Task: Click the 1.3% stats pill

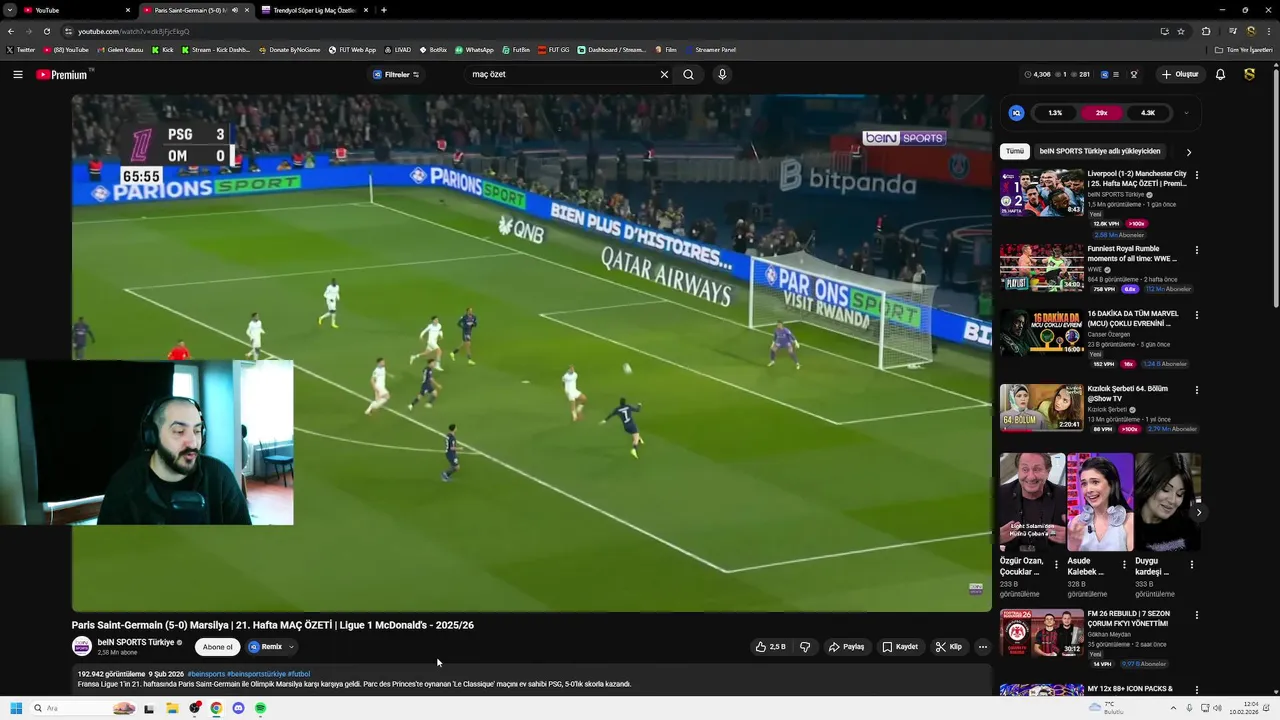Action: coord(1055,113)
